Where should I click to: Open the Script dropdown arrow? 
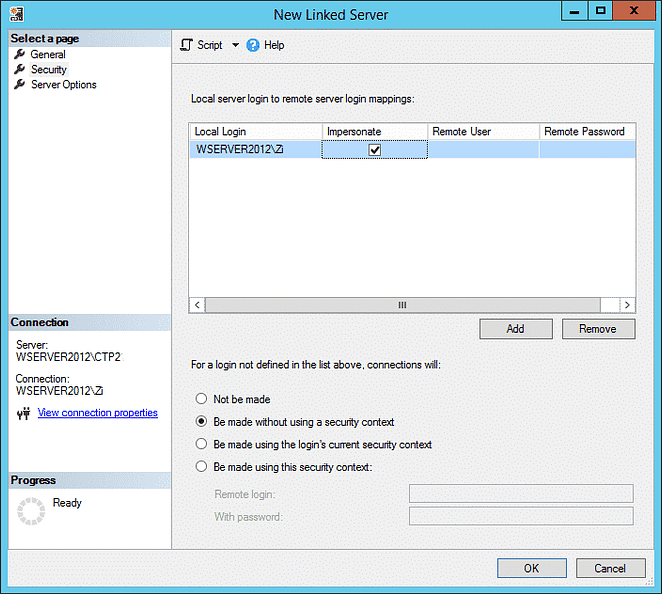pos(235,45)
